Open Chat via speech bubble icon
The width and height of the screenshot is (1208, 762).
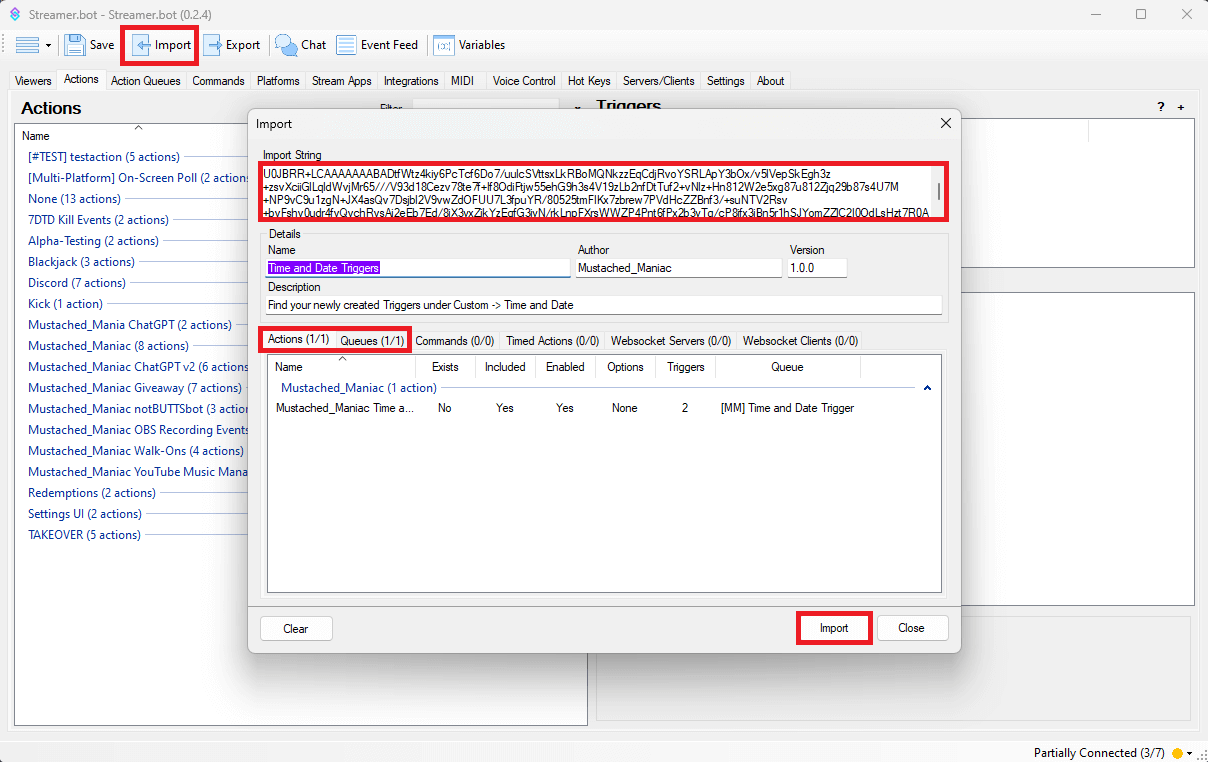point(286,45)
